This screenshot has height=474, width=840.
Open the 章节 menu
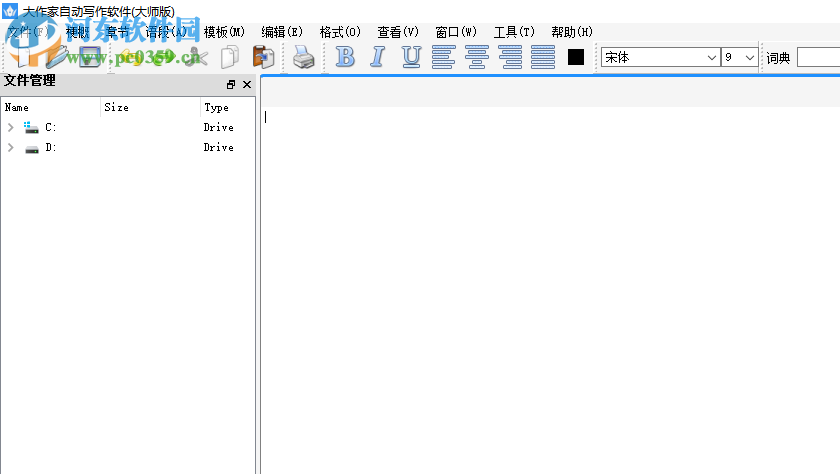pos(117,32)
